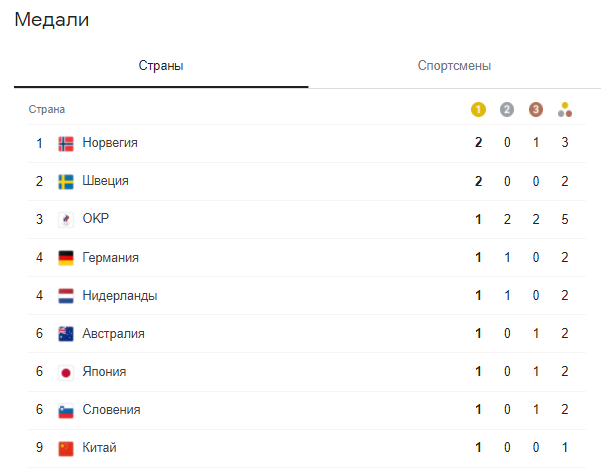The image size is (607, 468).
Task: Click the Japan flag icon
Action: tap(66, 371)
